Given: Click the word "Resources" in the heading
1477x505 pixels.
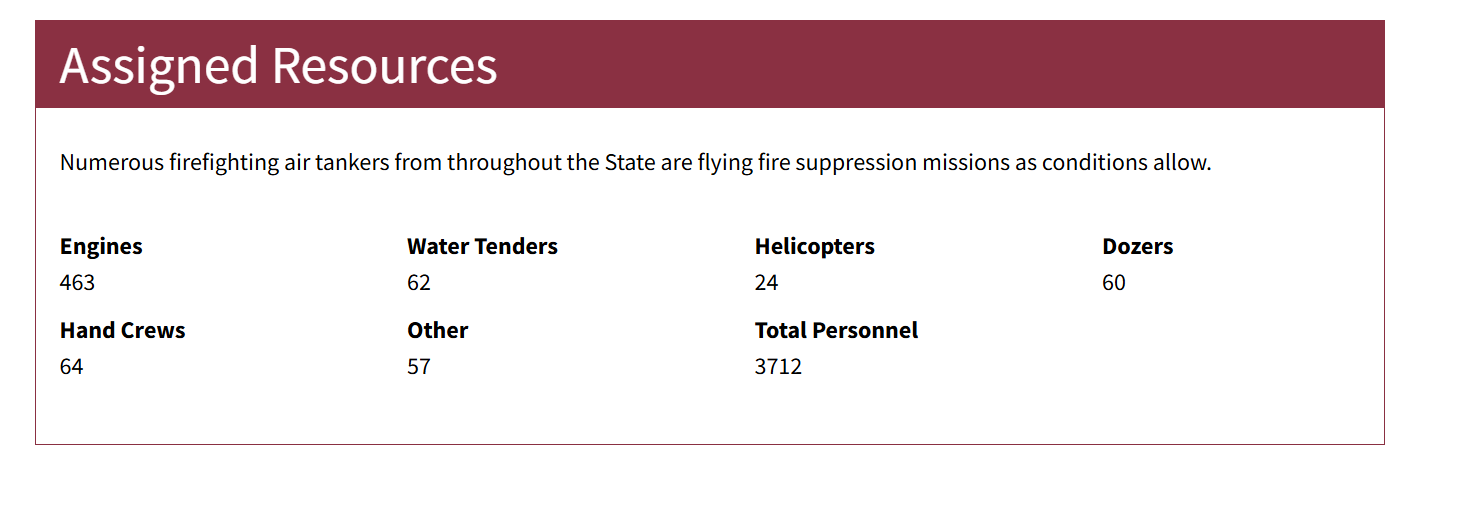Looking at the screenshot, I should 384,66.
